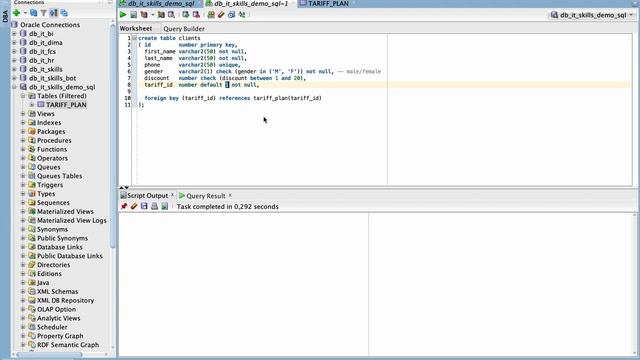
Task: Select the Database Links node
Action: [x=60, y=247]
